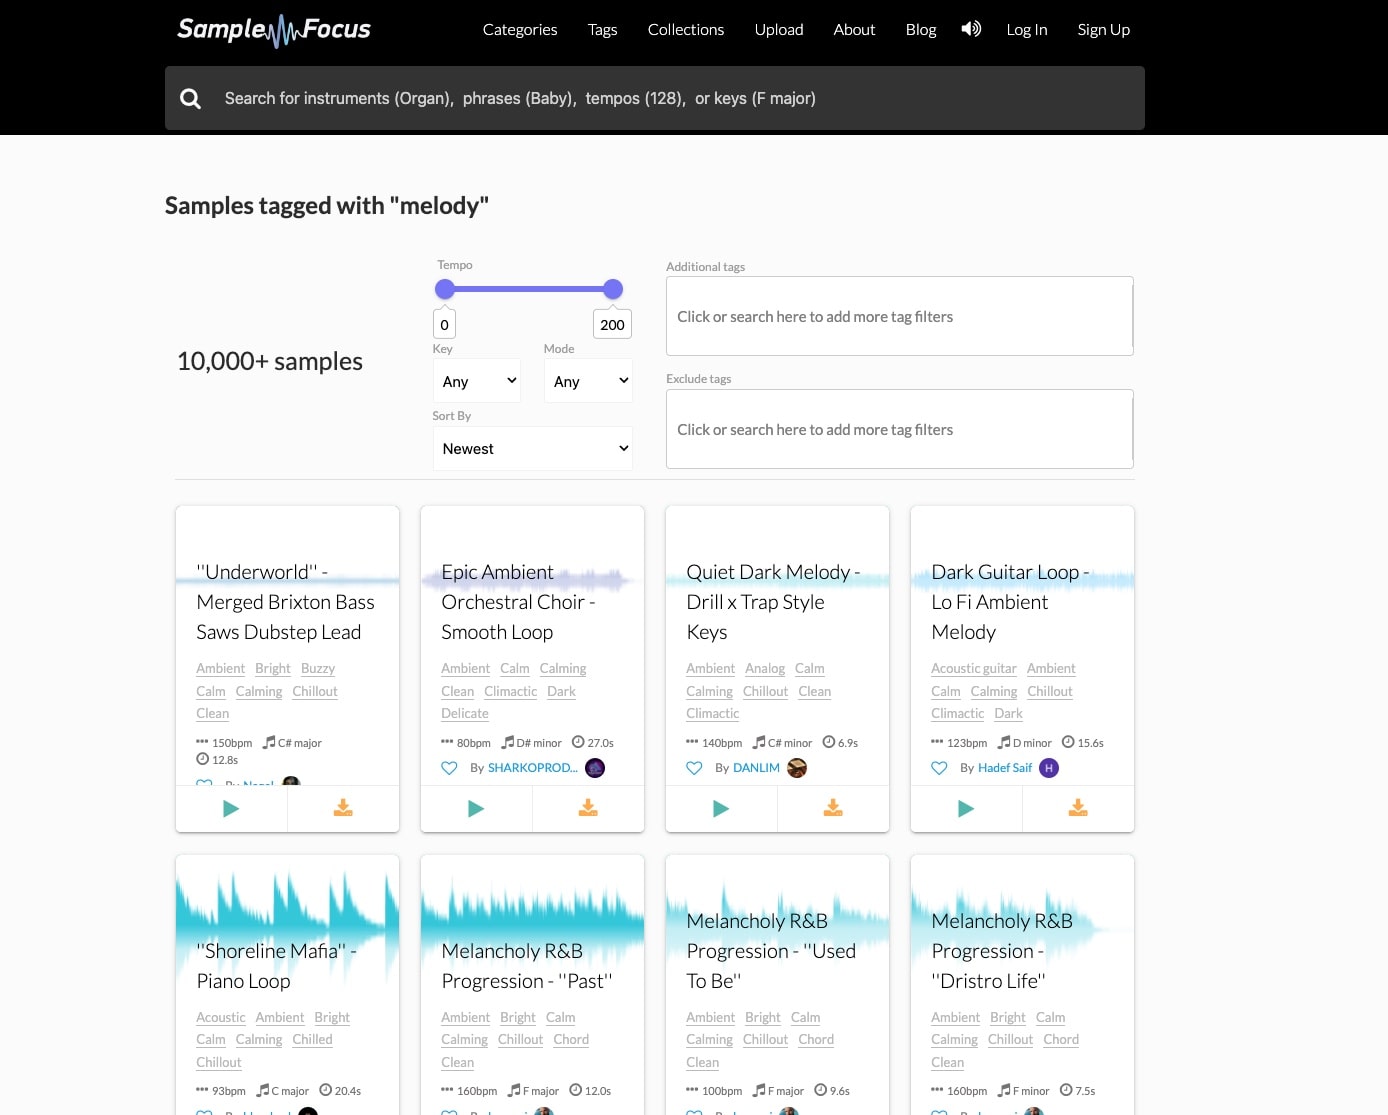This screenshot has width=1388, height=1115.
Task: Download the Underworld Dubstep Lead sample
Action: pyautogui.click(x=343, y=808)
